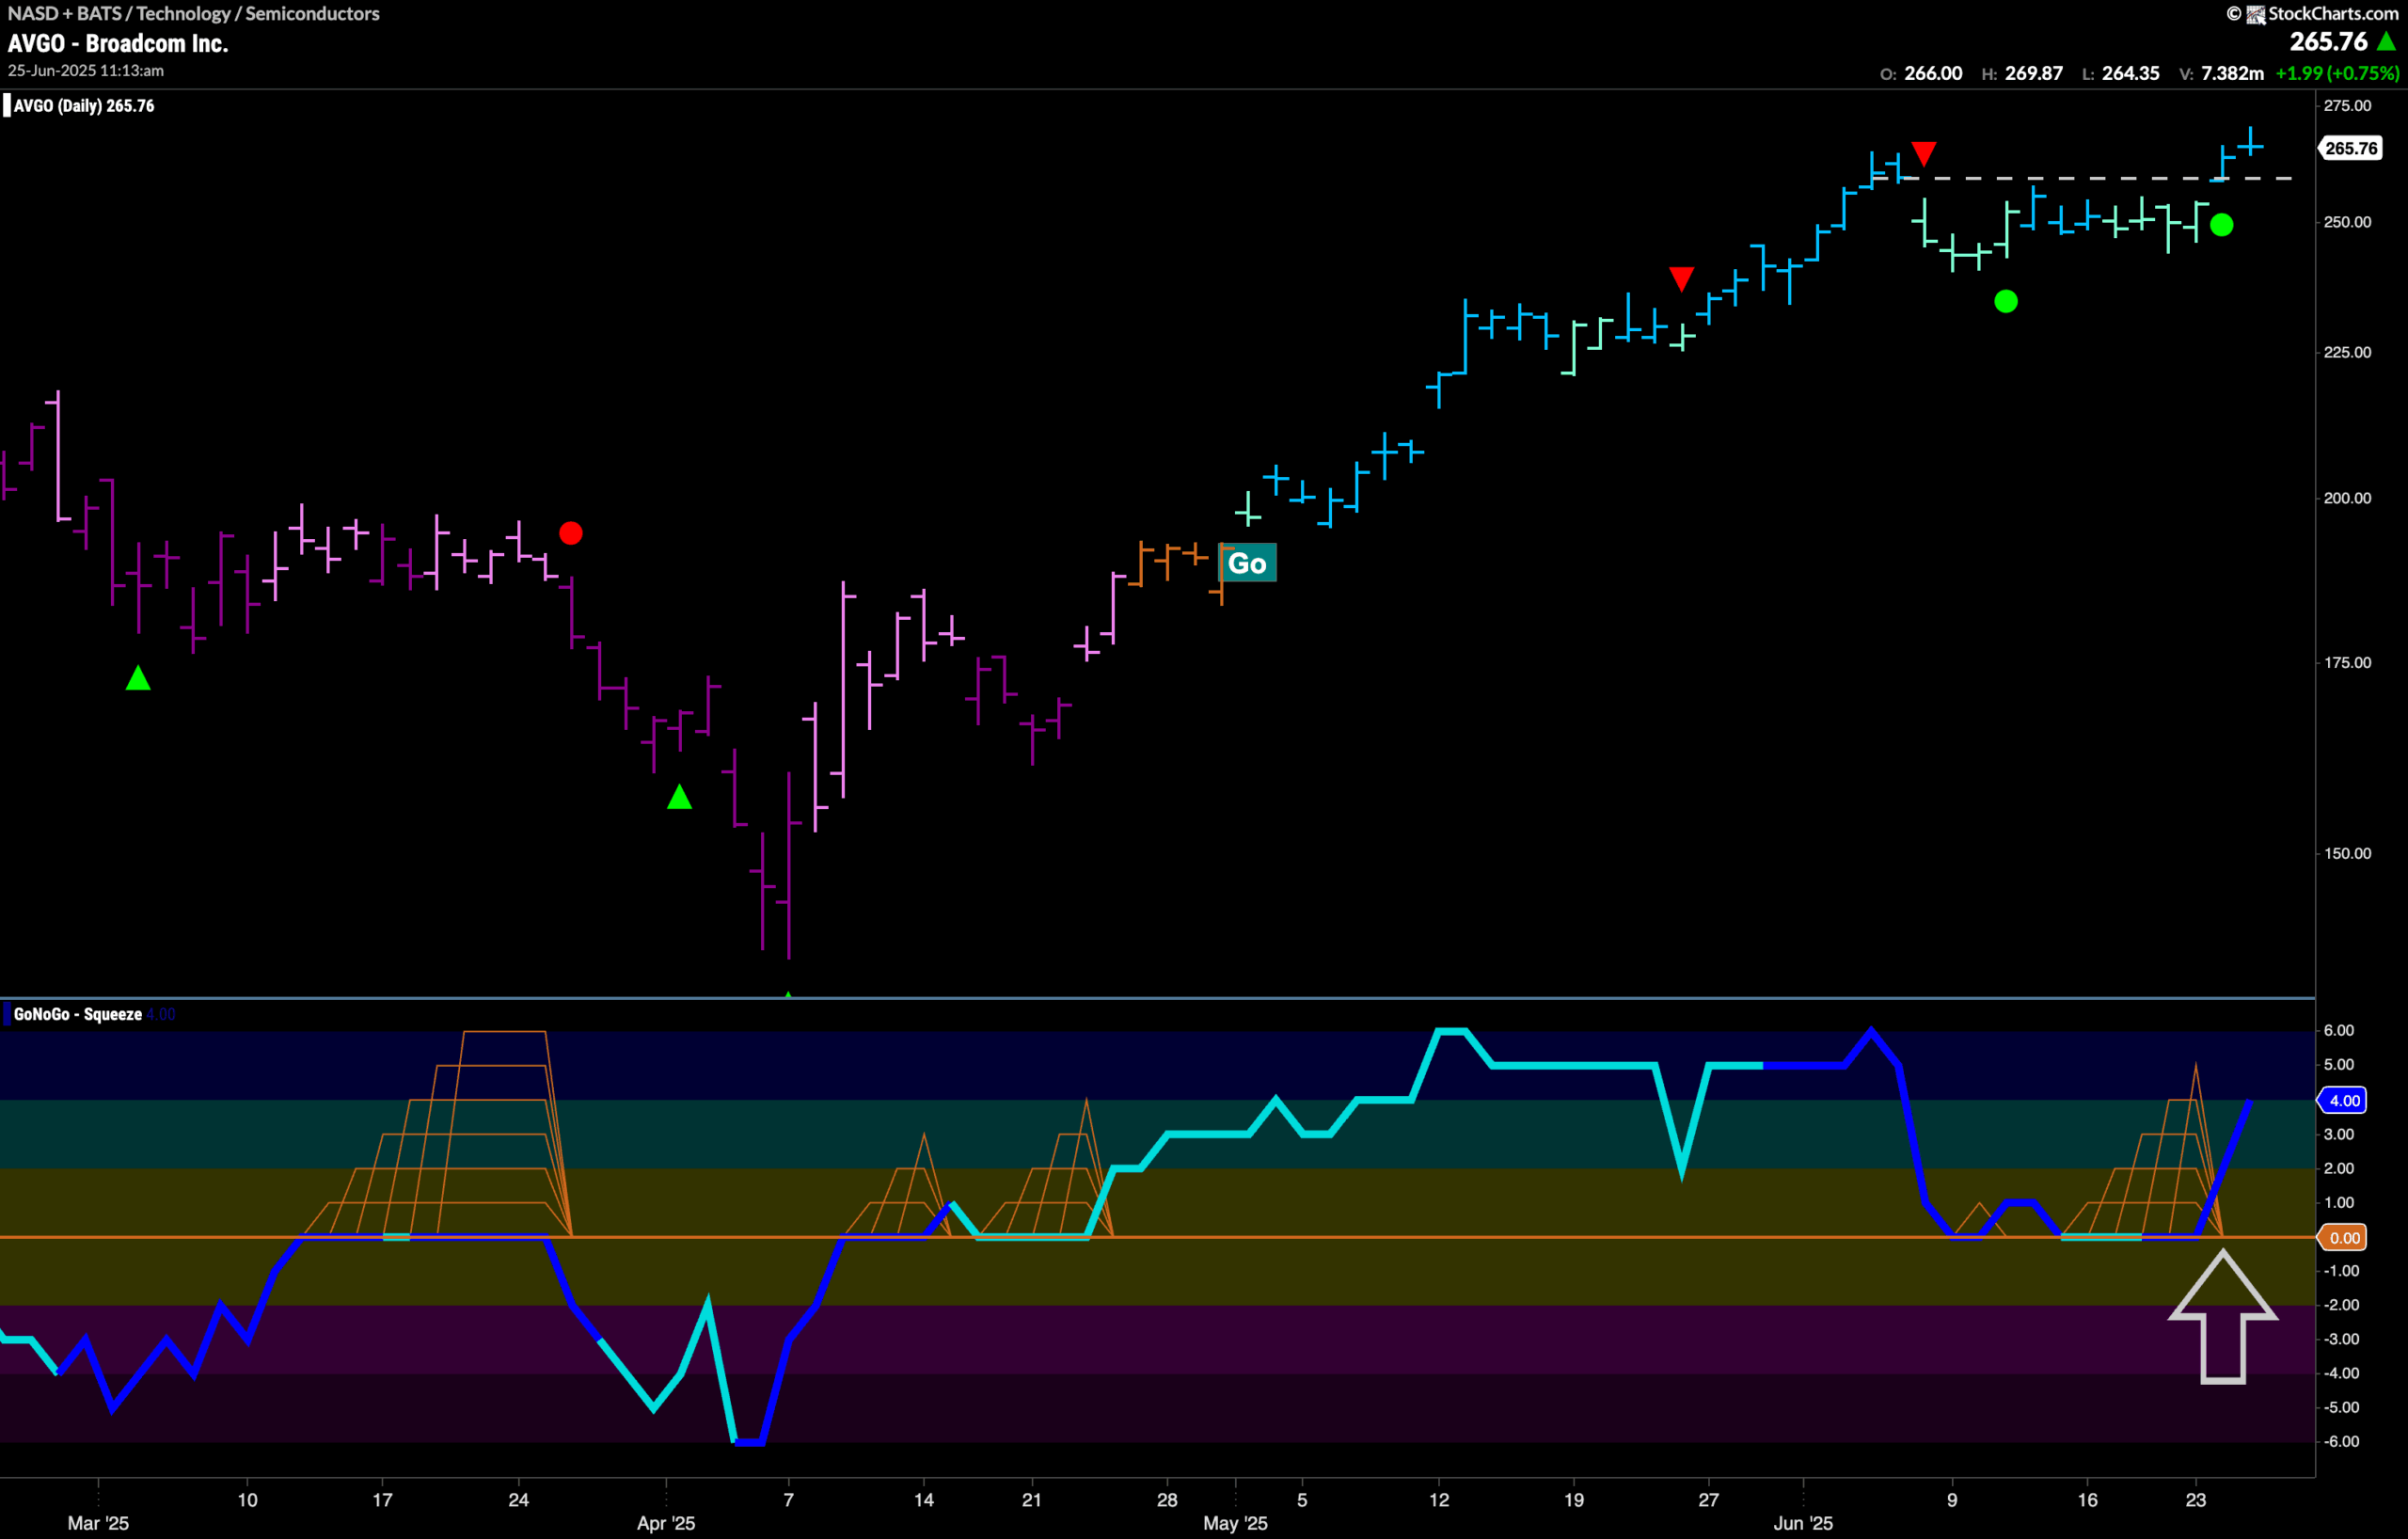Select the orange 0.00 zero-line value tag
Viewport: 2408px width, 1539px height.
pyautogui.click(x=2344, y=1238)
